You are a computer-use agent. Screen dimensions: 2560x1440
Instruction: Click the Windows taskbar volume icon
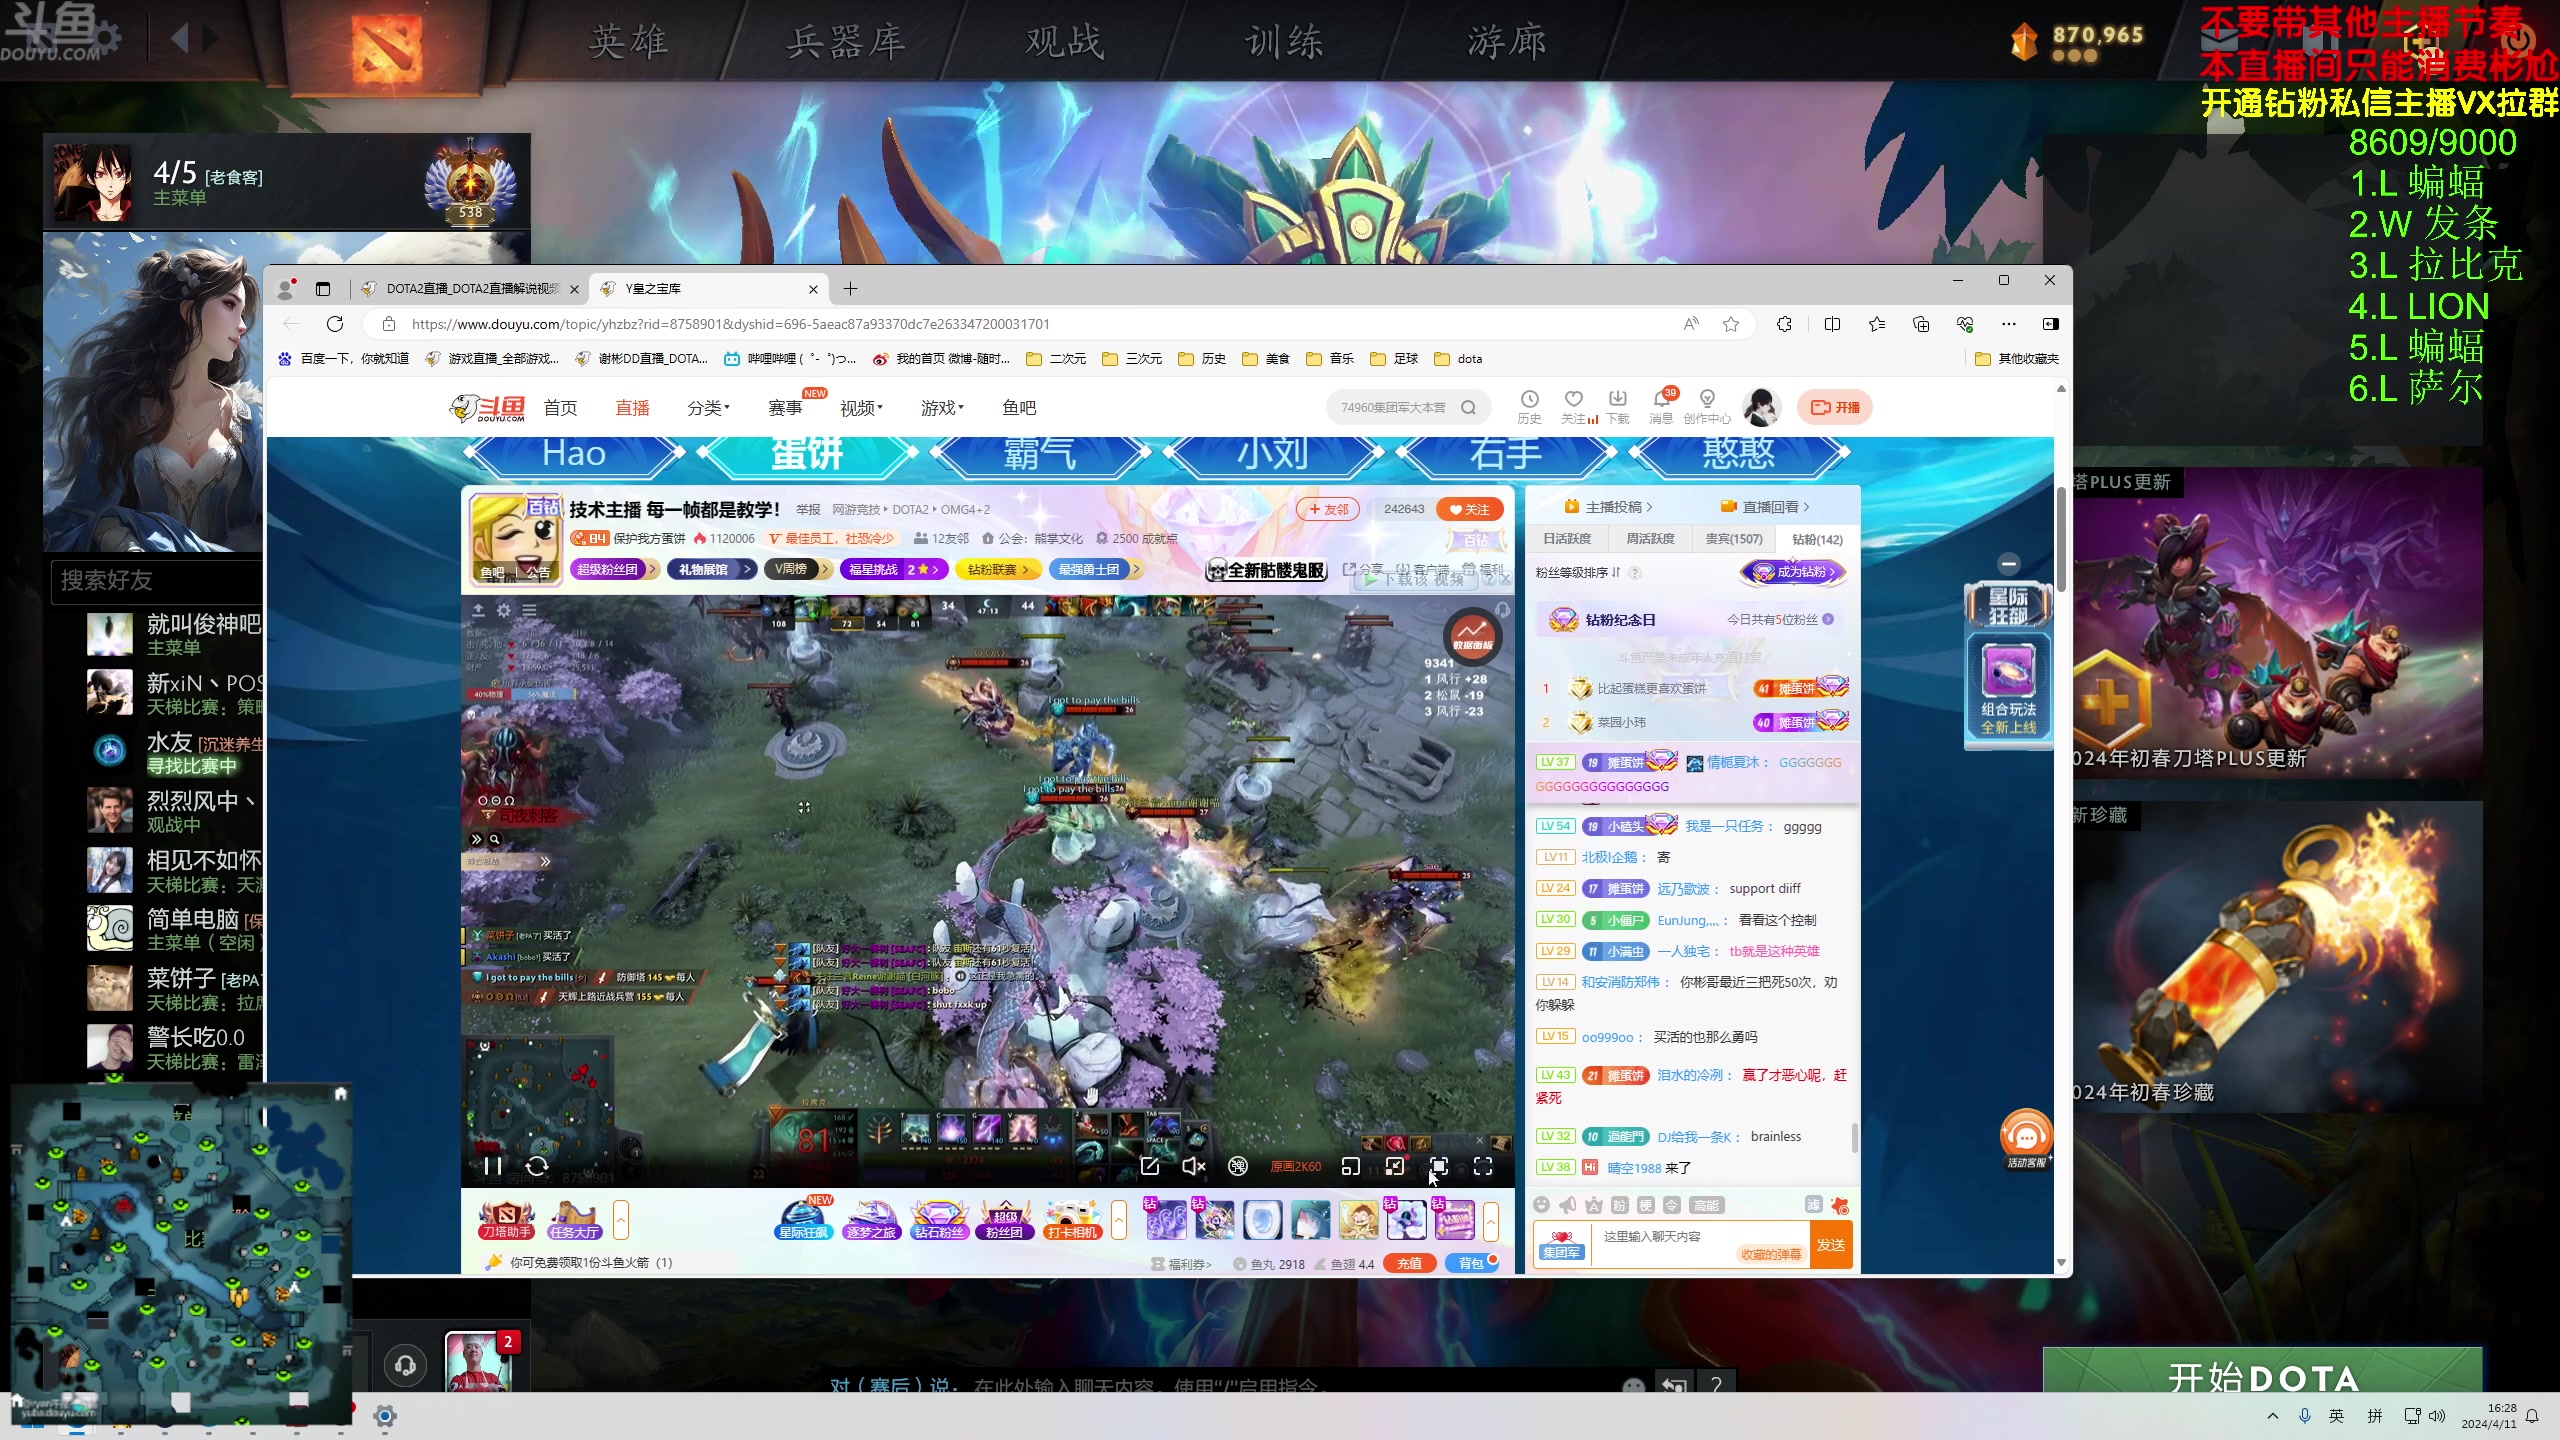[2437, 1415]
